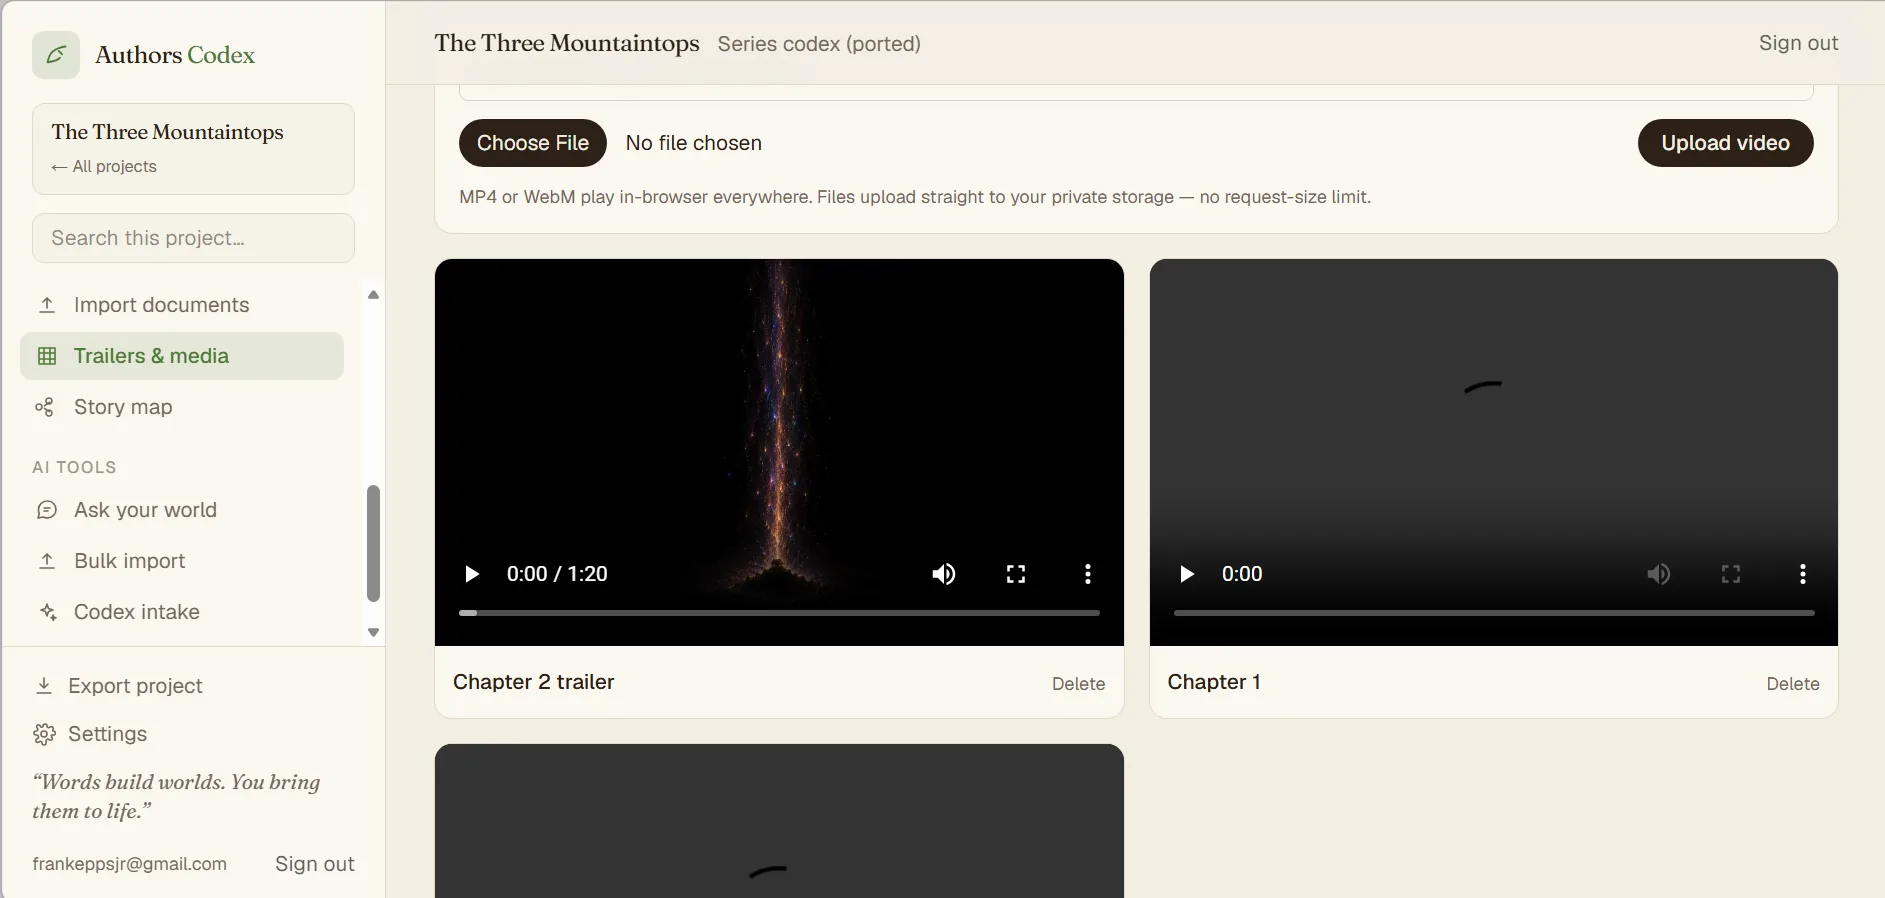This screenshot has height=898, width=1885.
Task: Play the Chapter 2 trailer video
Action: click(472, 574)
